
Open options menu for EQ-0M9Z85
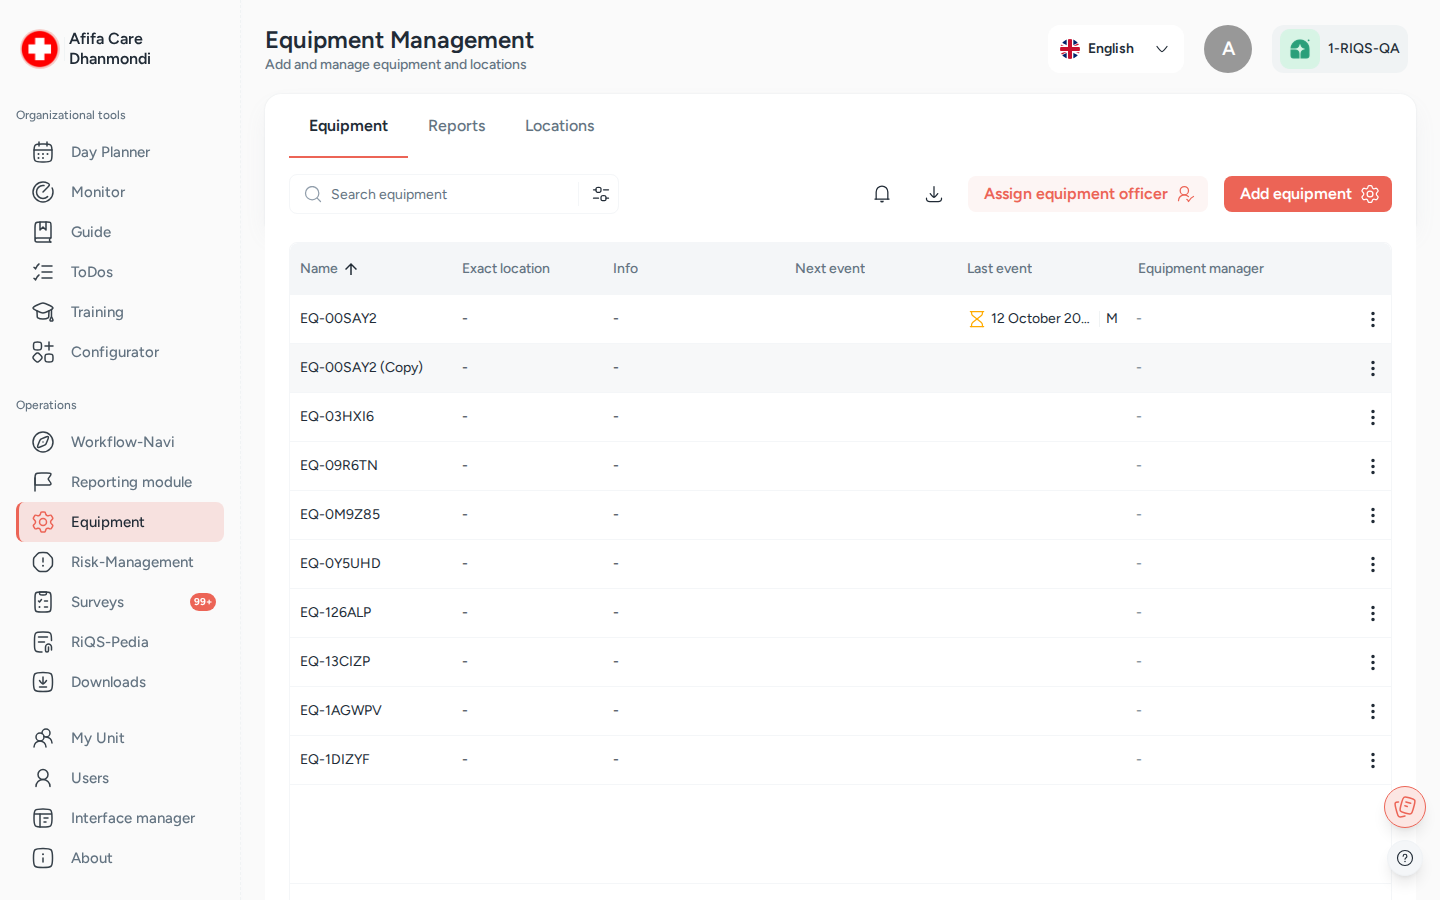coord(1373,515)
